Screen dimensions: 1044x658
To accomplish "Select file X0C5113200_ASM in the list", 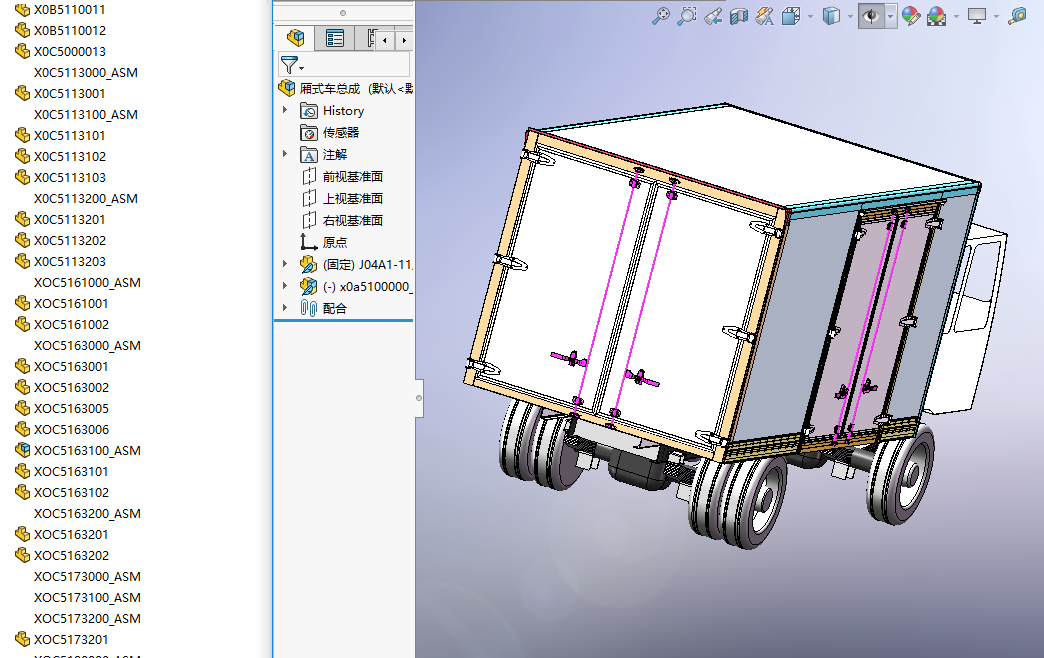I will [86, 198].
